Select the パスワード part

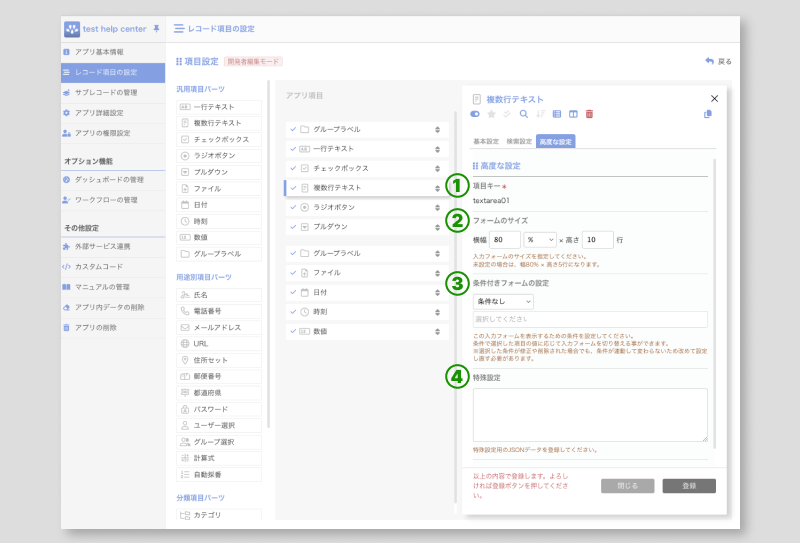point(219,409)
